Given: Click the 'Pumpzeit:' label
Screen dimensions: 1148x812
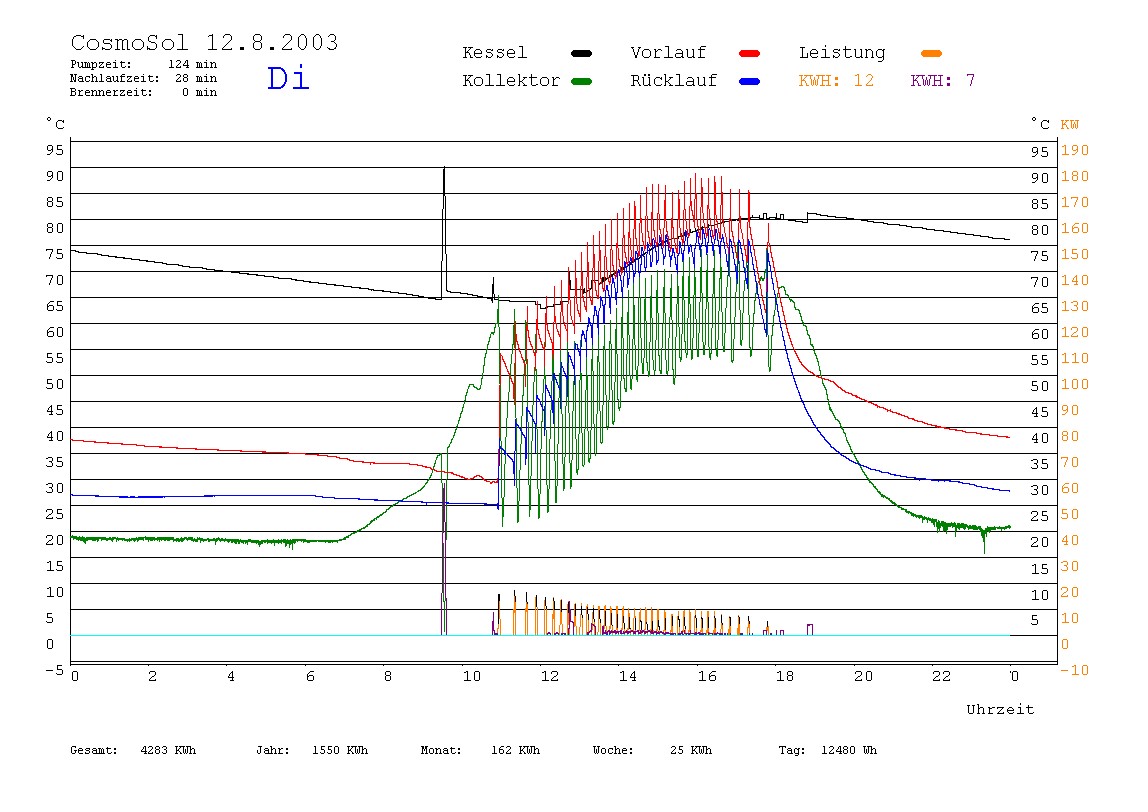Looking at the screenshot, I should pos(101,64).
